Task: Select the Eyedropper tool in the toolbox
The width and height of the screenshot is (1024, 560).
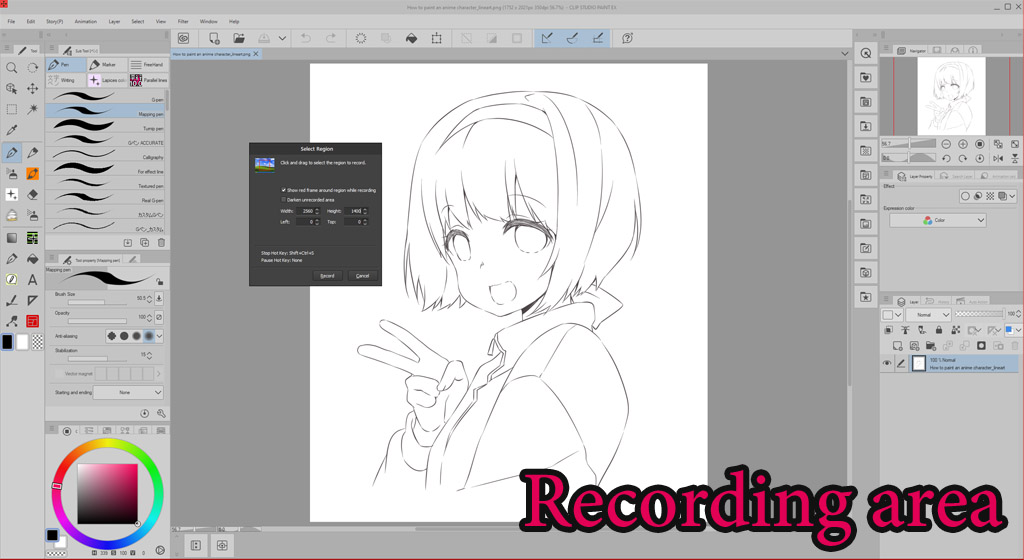Action: click(12, 130)
